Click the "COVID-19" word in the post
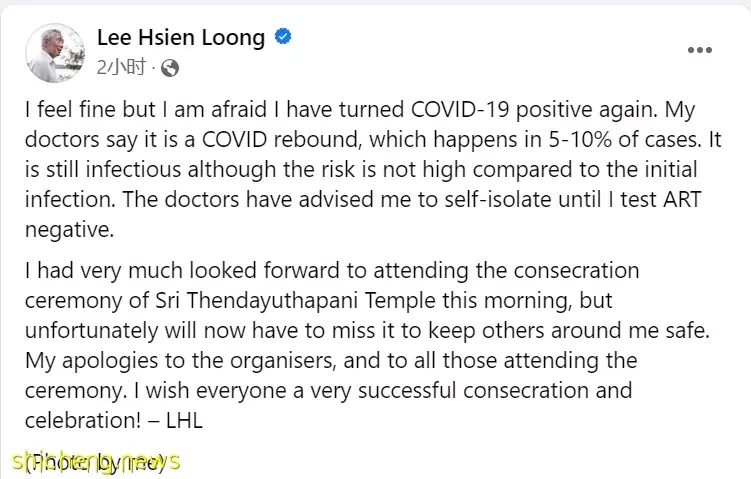 click(460, 110)
